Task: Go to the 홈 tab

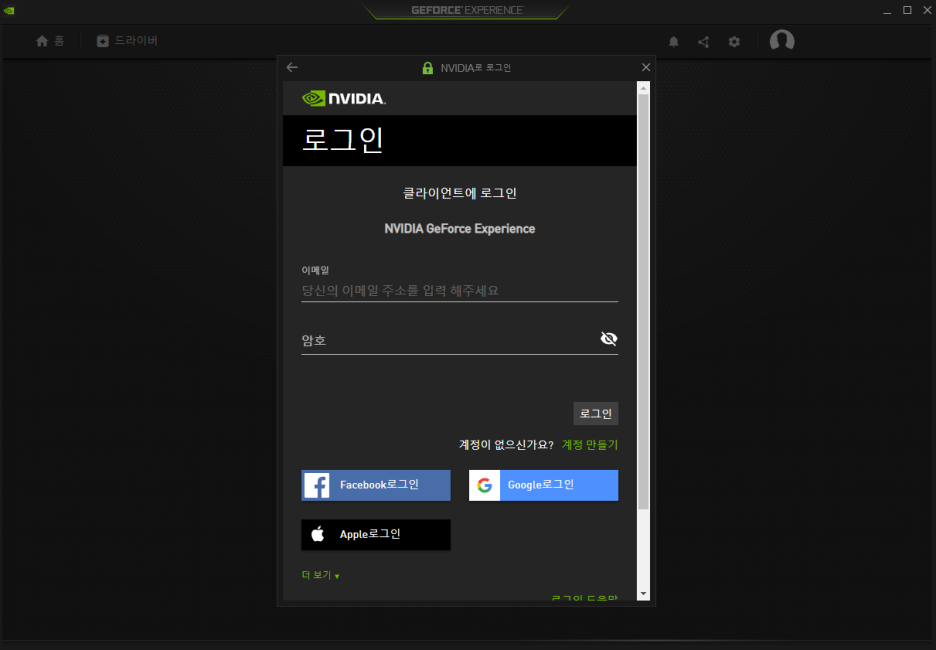Action: 50,41
